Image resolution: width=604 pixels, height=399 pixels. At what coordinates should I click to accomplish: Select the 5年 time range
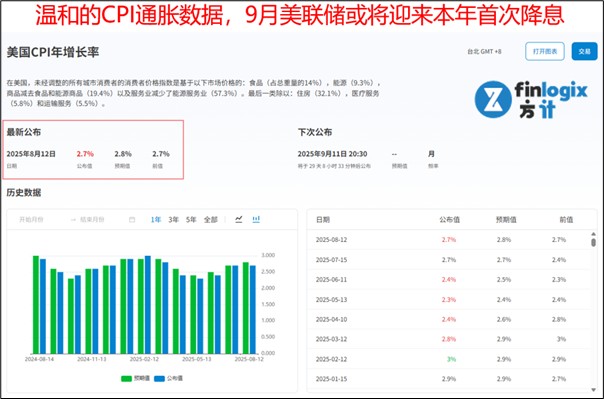191,220
